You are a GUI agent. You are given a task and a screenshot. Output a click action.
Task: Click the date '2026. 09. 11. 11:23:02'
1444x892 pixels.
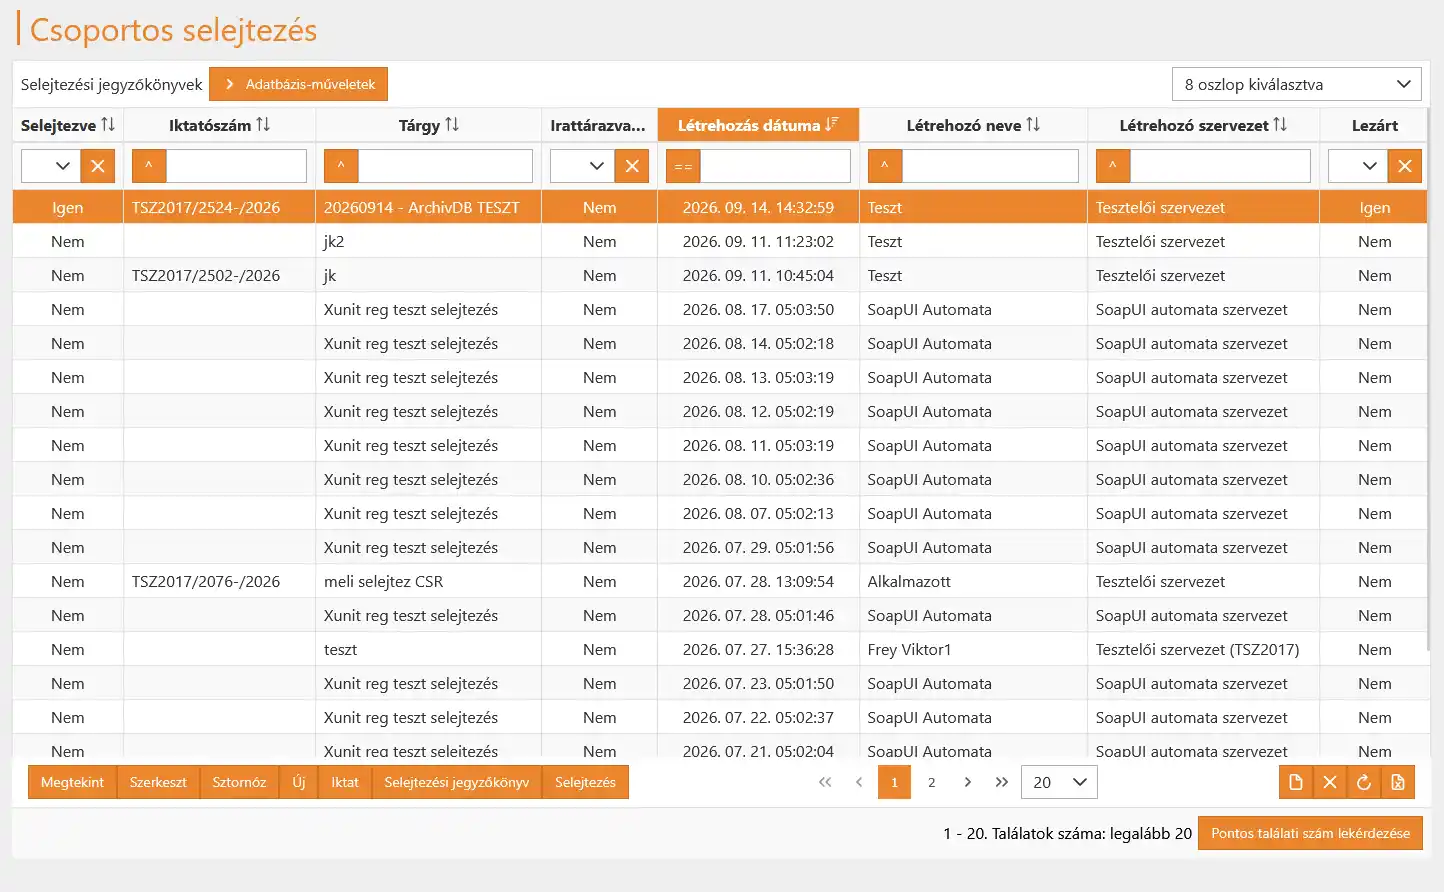tap(758, 241)
